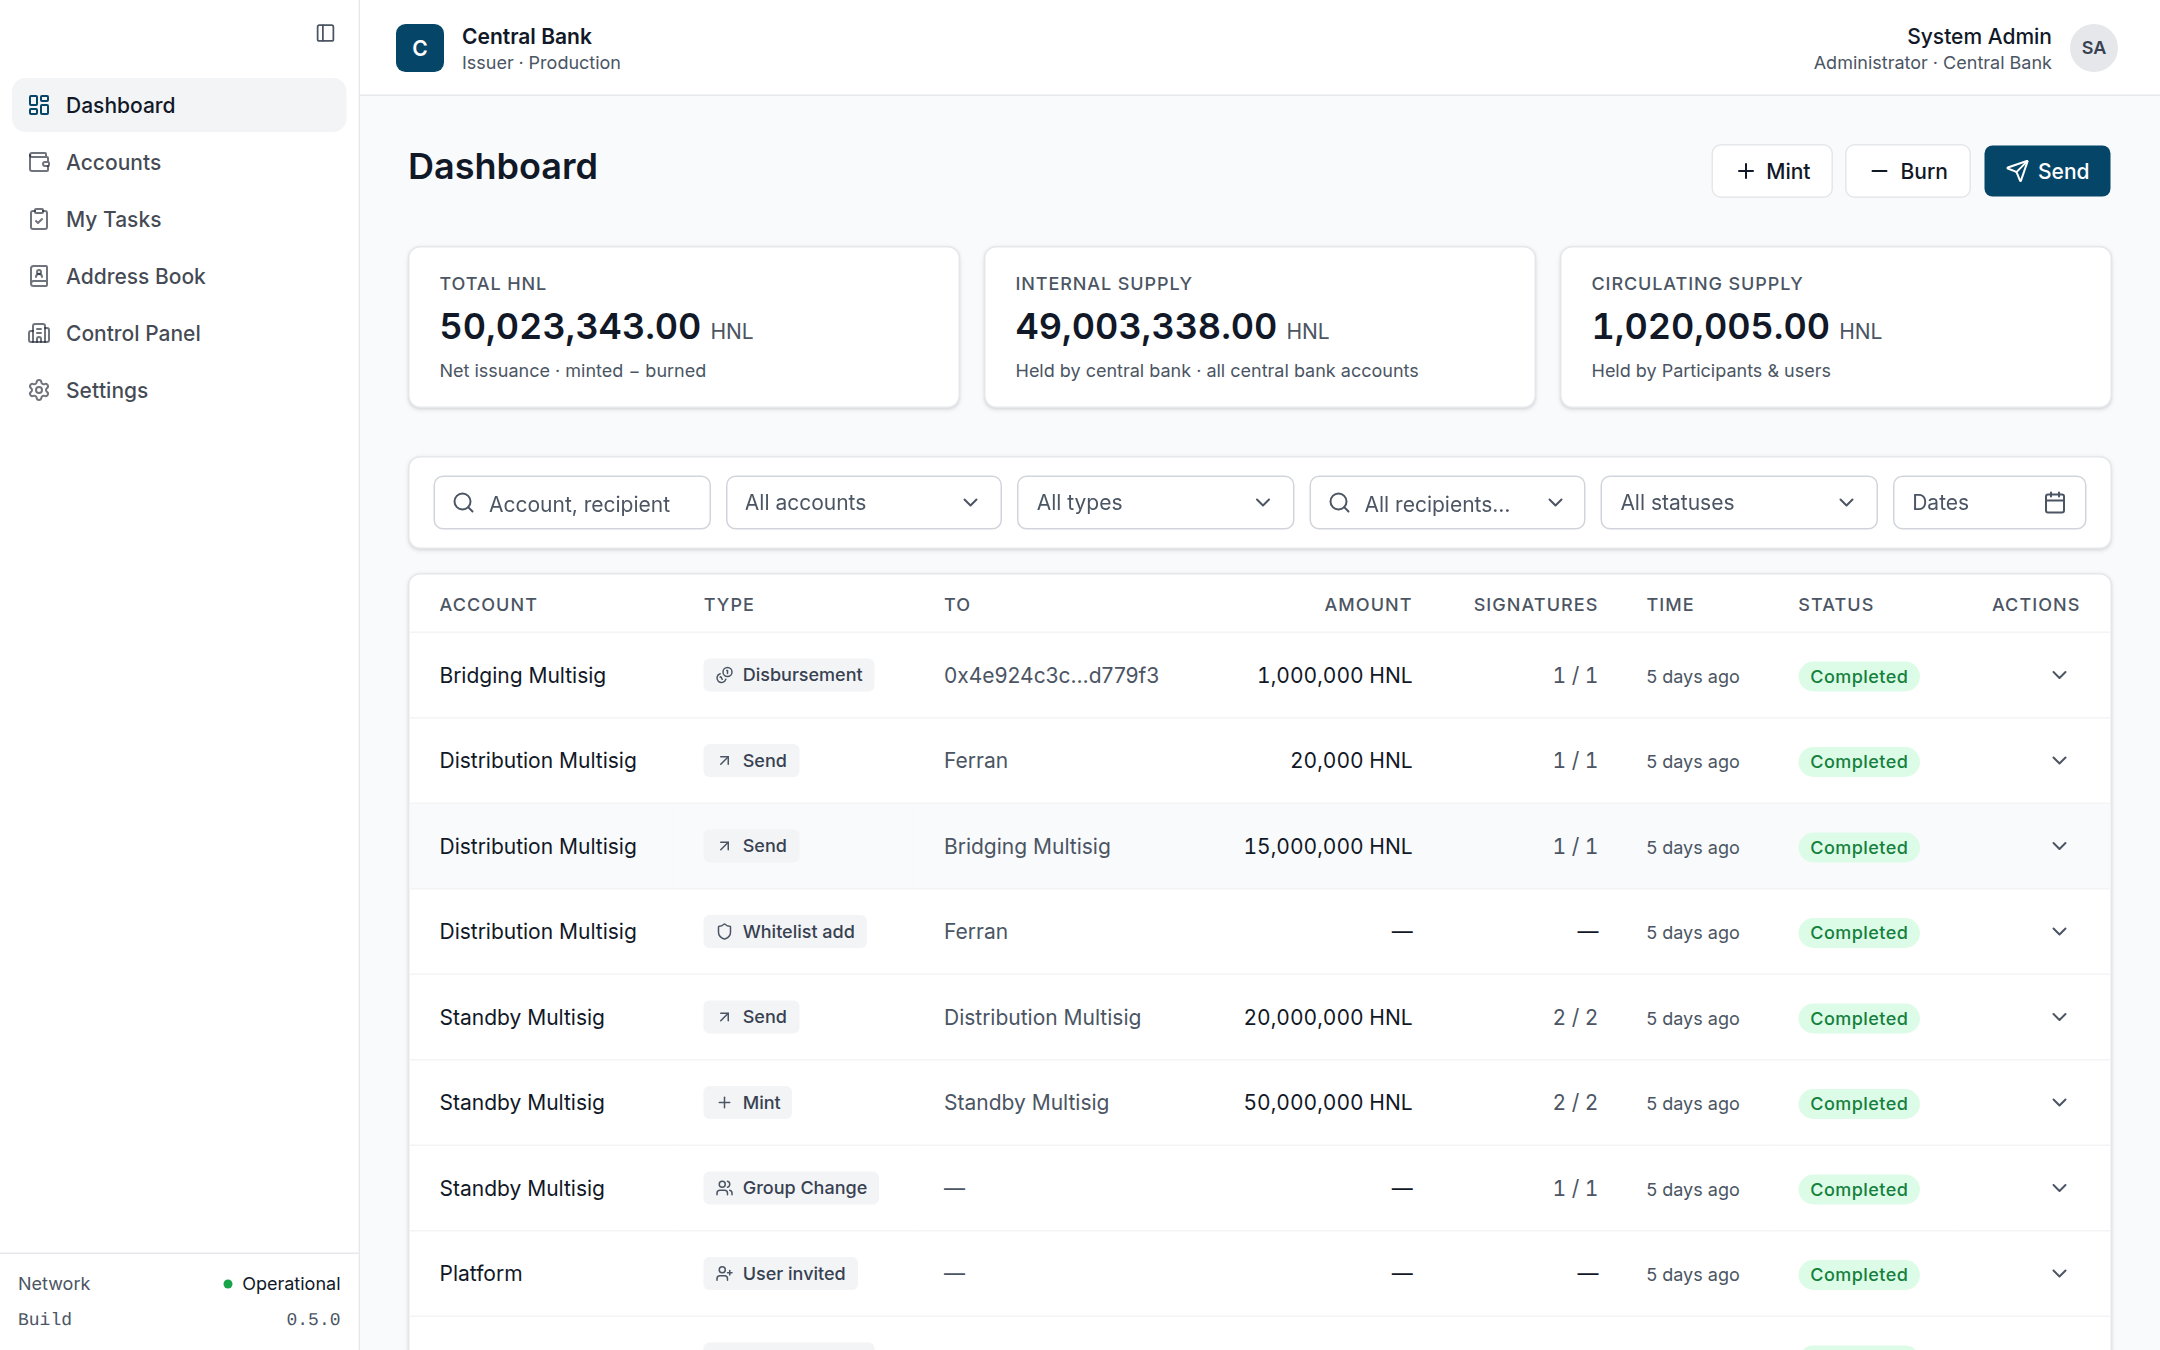Click the Circulating Supply card

click(x=1836, y=327)
